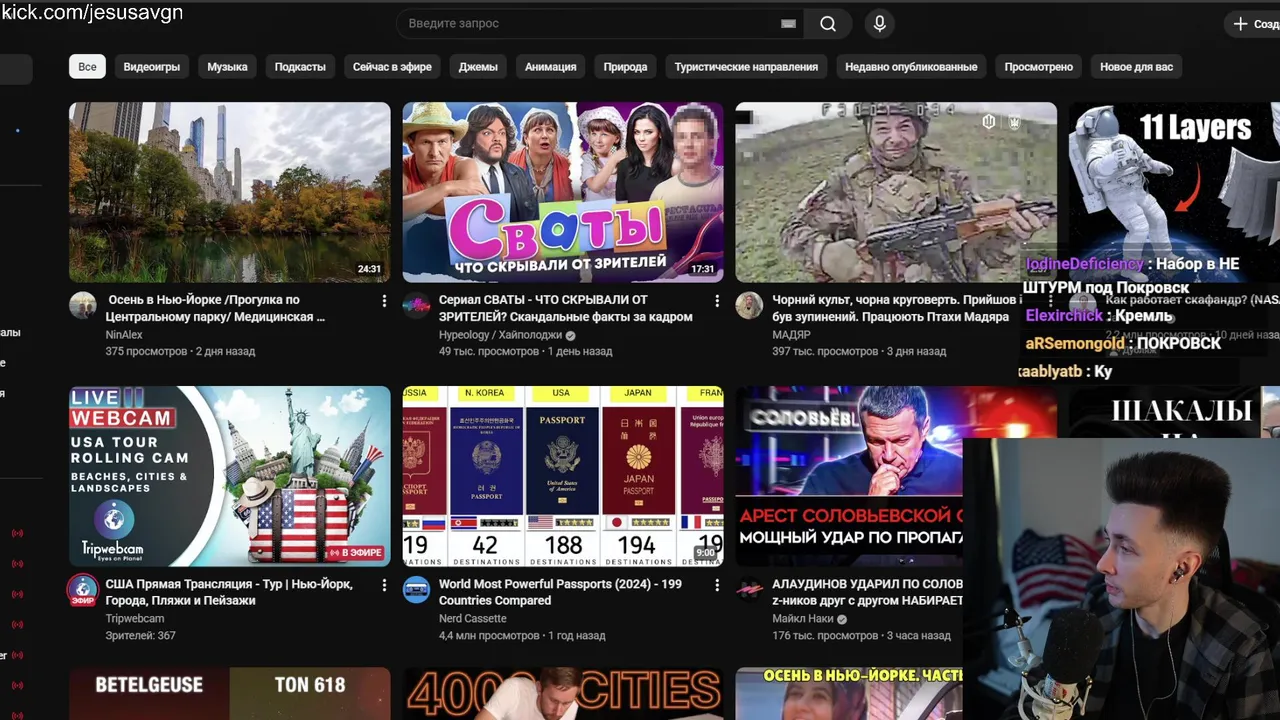Go to Nerd Cassette channel name link

point(472,619)
